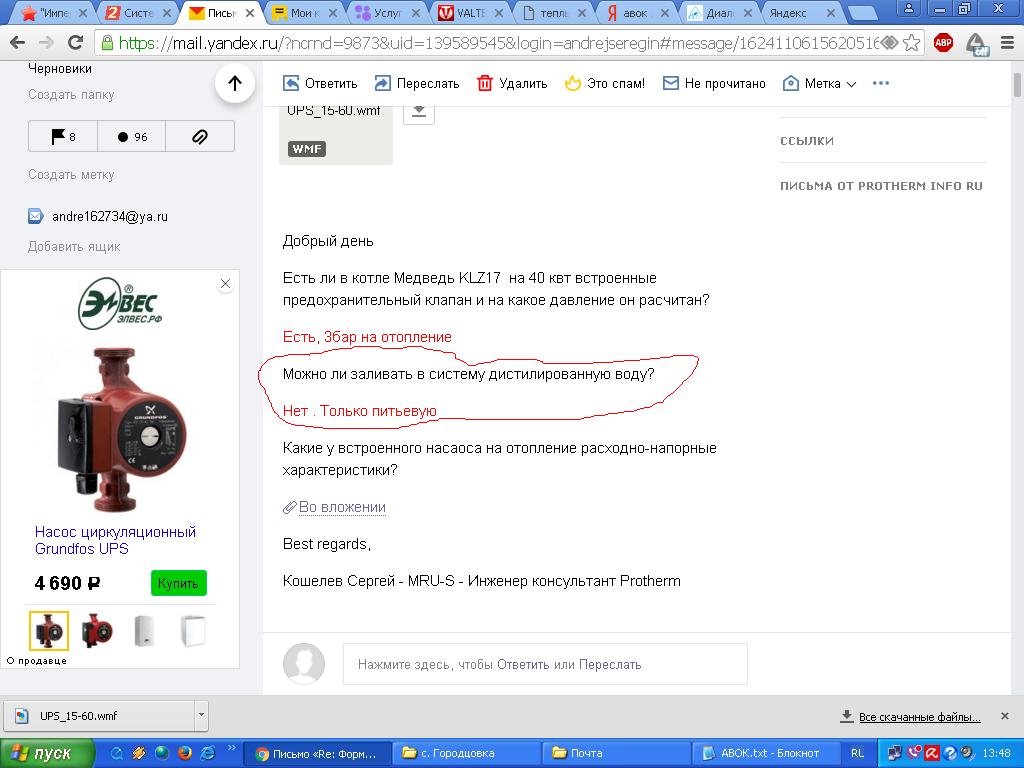
Task: Download the UPS_15-60.wmf attachment
Action: tap(419, 111)
